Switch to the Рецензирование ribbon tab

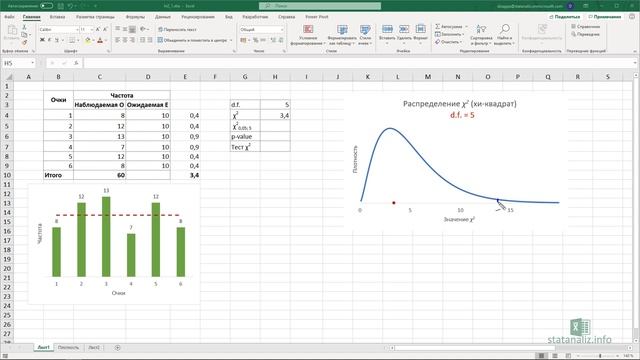[x=198, y=17]
